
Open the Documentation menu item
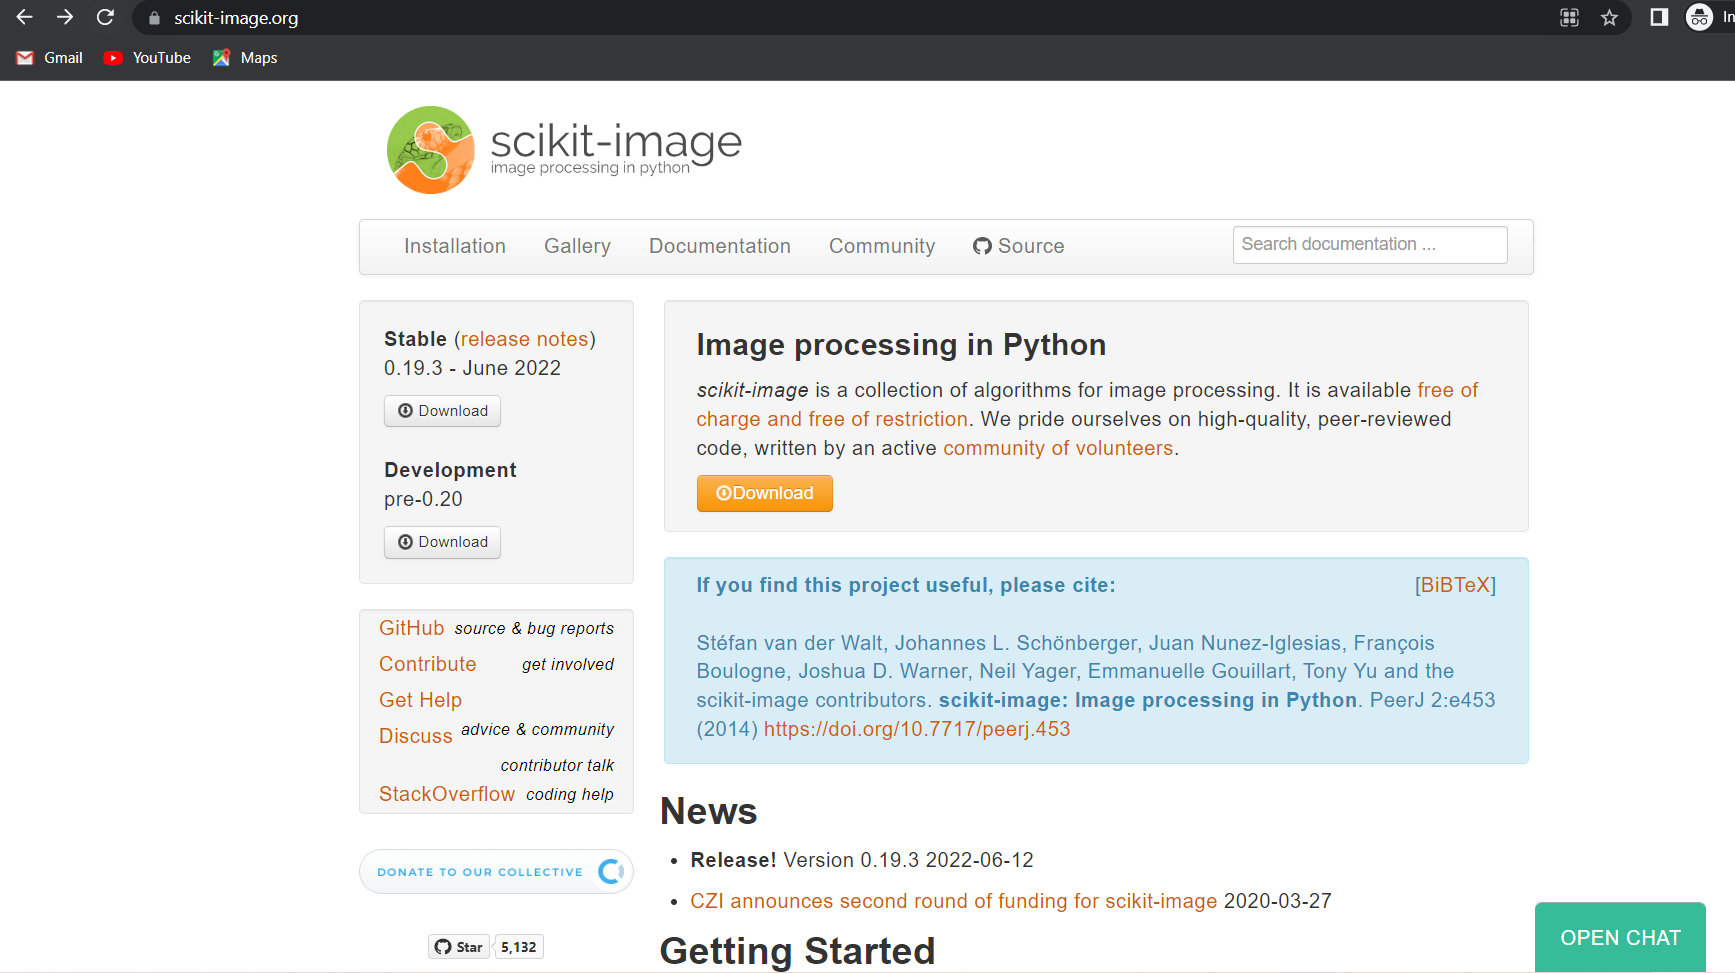(720, 246)
